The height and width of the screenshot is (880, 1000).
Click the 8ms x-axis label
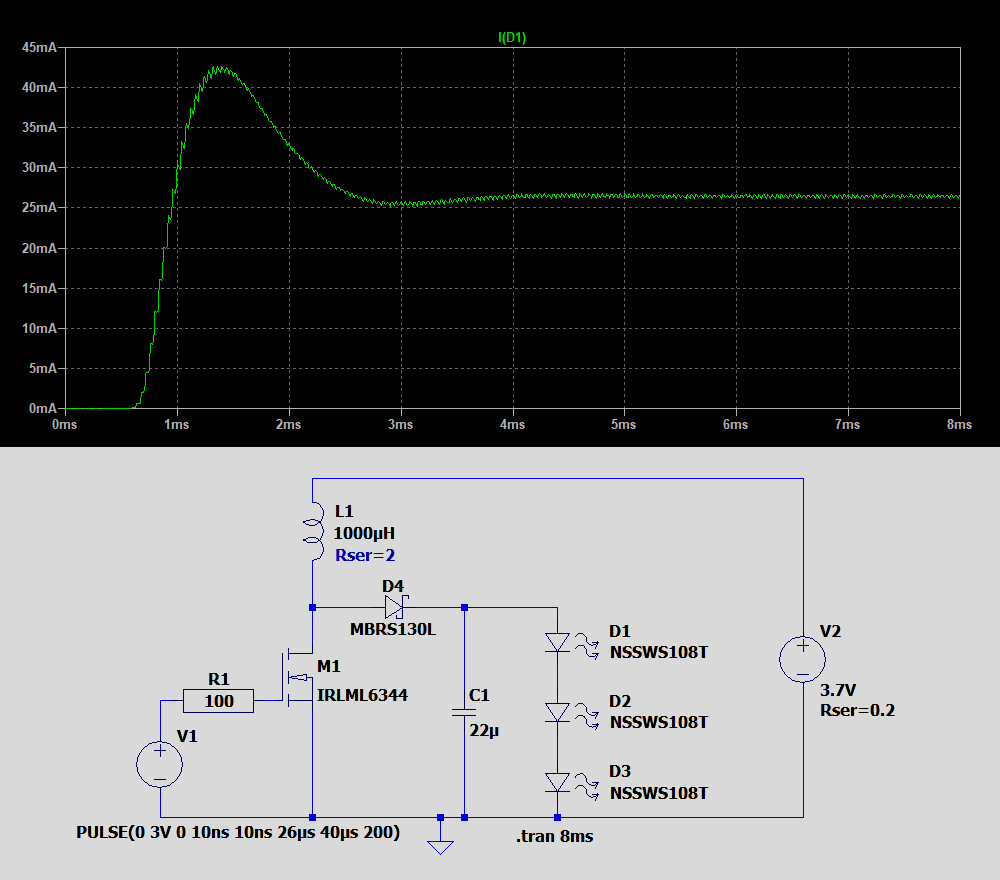coord(959,425)
